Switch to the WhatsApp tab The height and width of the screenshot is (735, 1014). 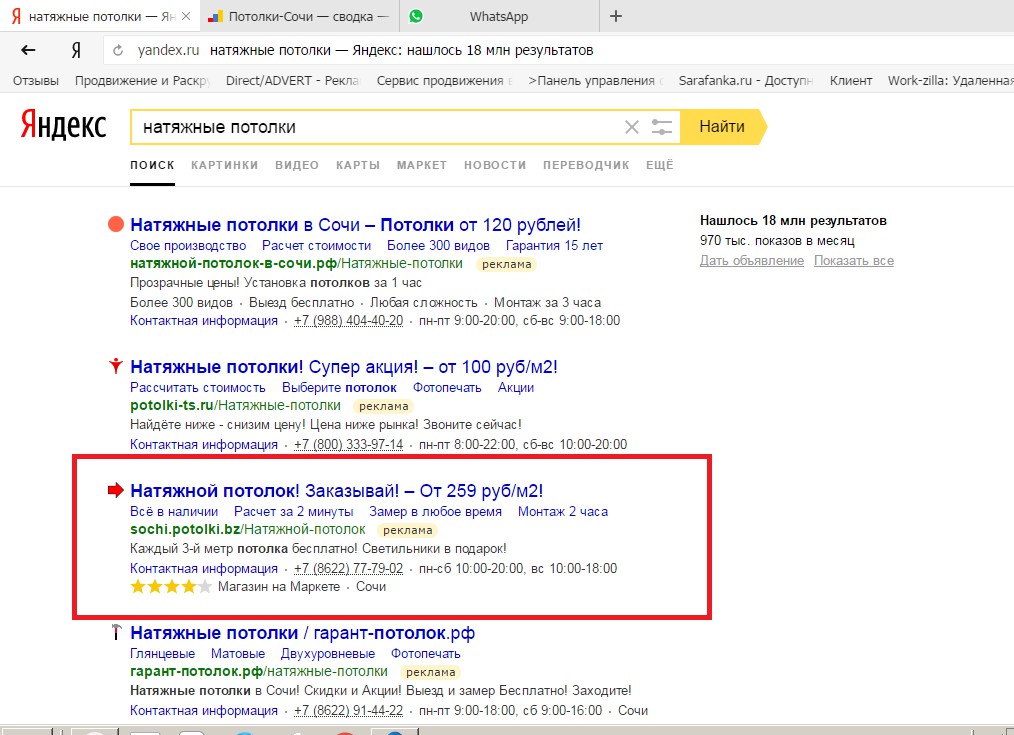click(499, 17)
